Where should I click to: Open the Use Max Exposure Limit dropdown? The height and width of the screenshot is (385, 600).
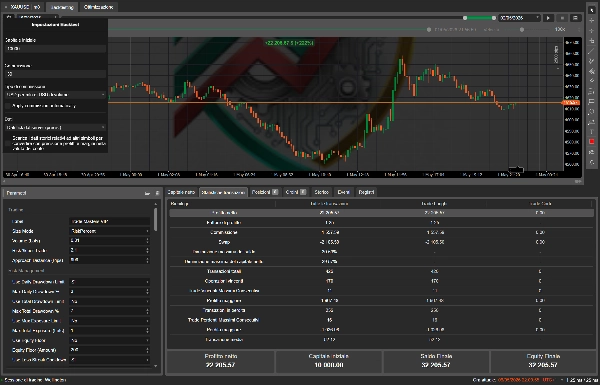pyautogui.click(x=109, y=321)
